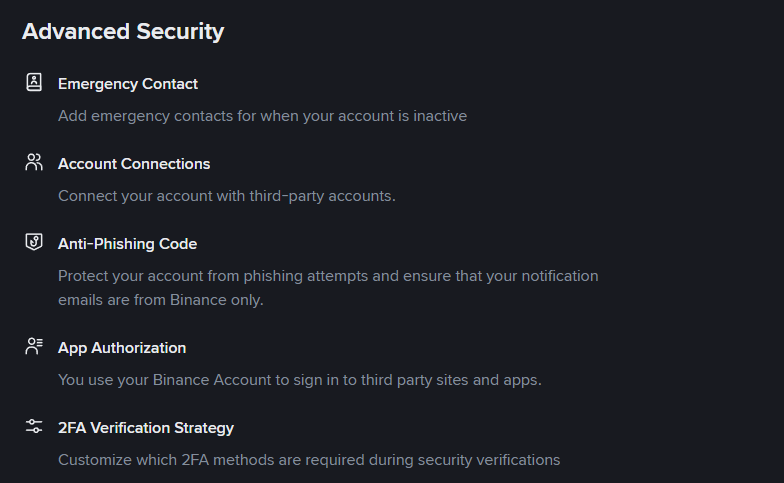
Task: Open the Emergency Contact setting
Action: pos(127,84)
